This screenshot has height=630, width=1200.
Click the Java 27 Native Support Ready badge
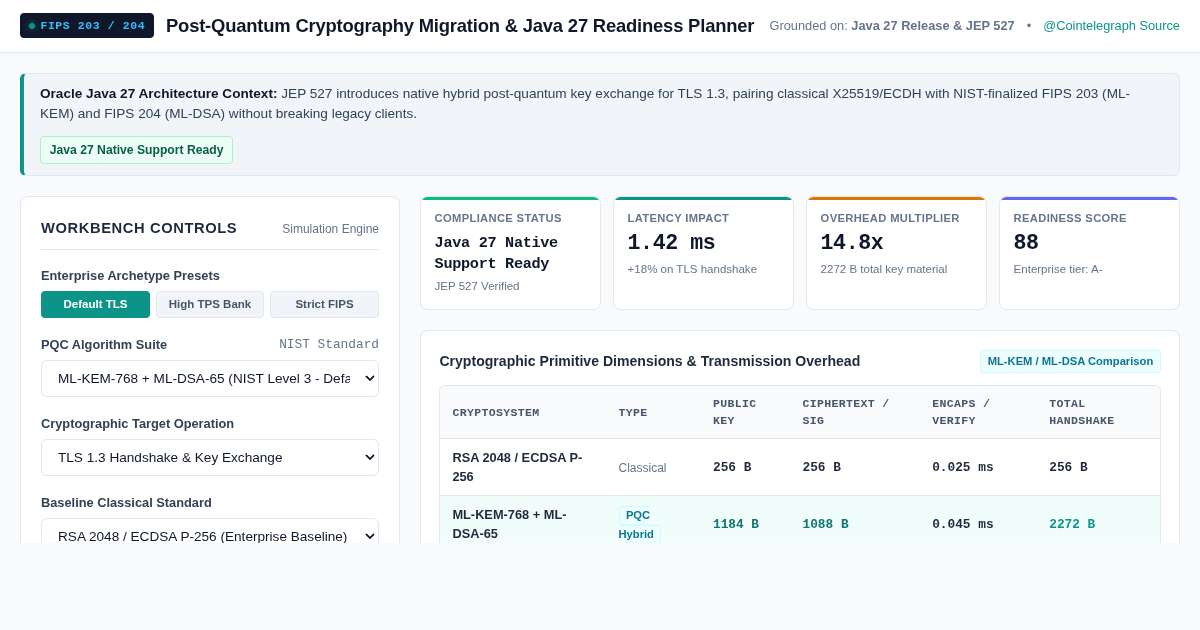(x=136, y=150)
